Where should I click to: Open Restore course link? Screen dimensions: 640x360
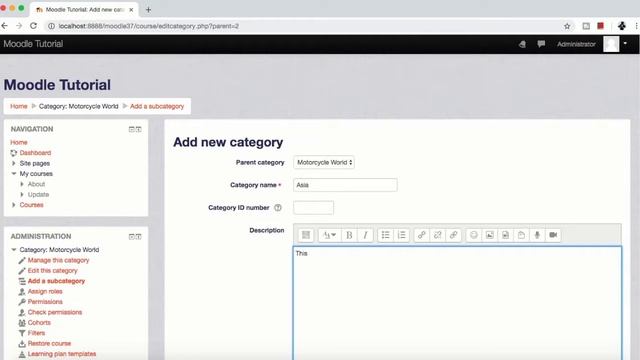click(49, 343)
